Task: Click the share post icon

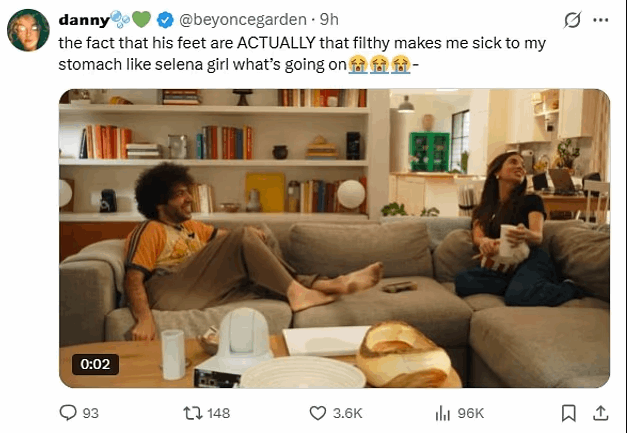Action: (601, 413)
